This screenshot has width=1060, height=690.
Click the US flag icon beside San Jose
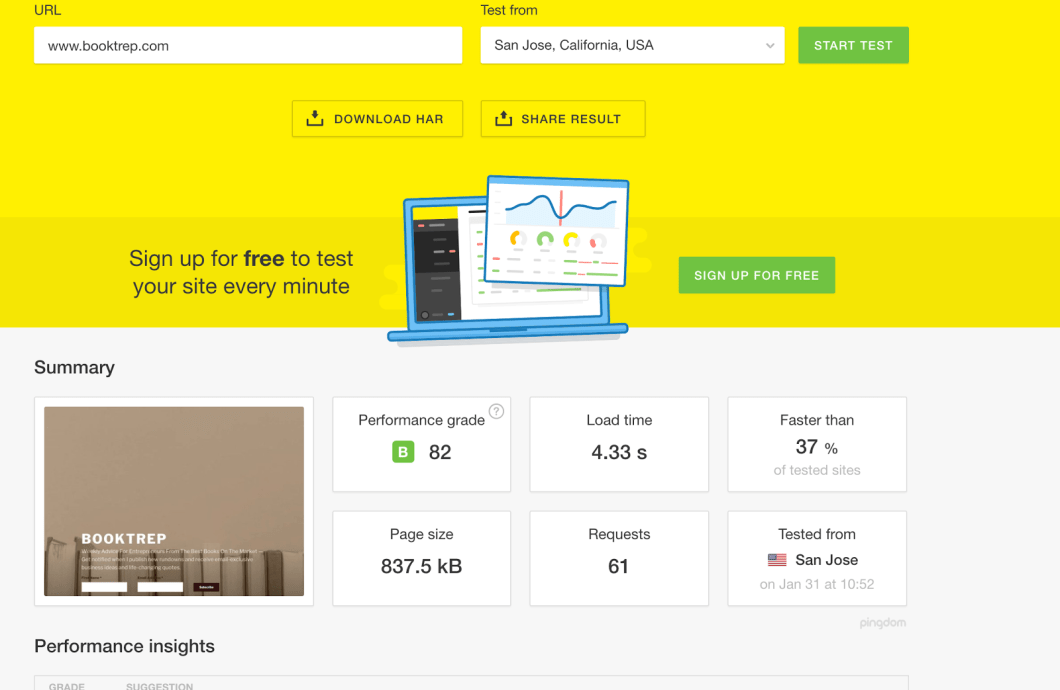click(x=777, y=560)
